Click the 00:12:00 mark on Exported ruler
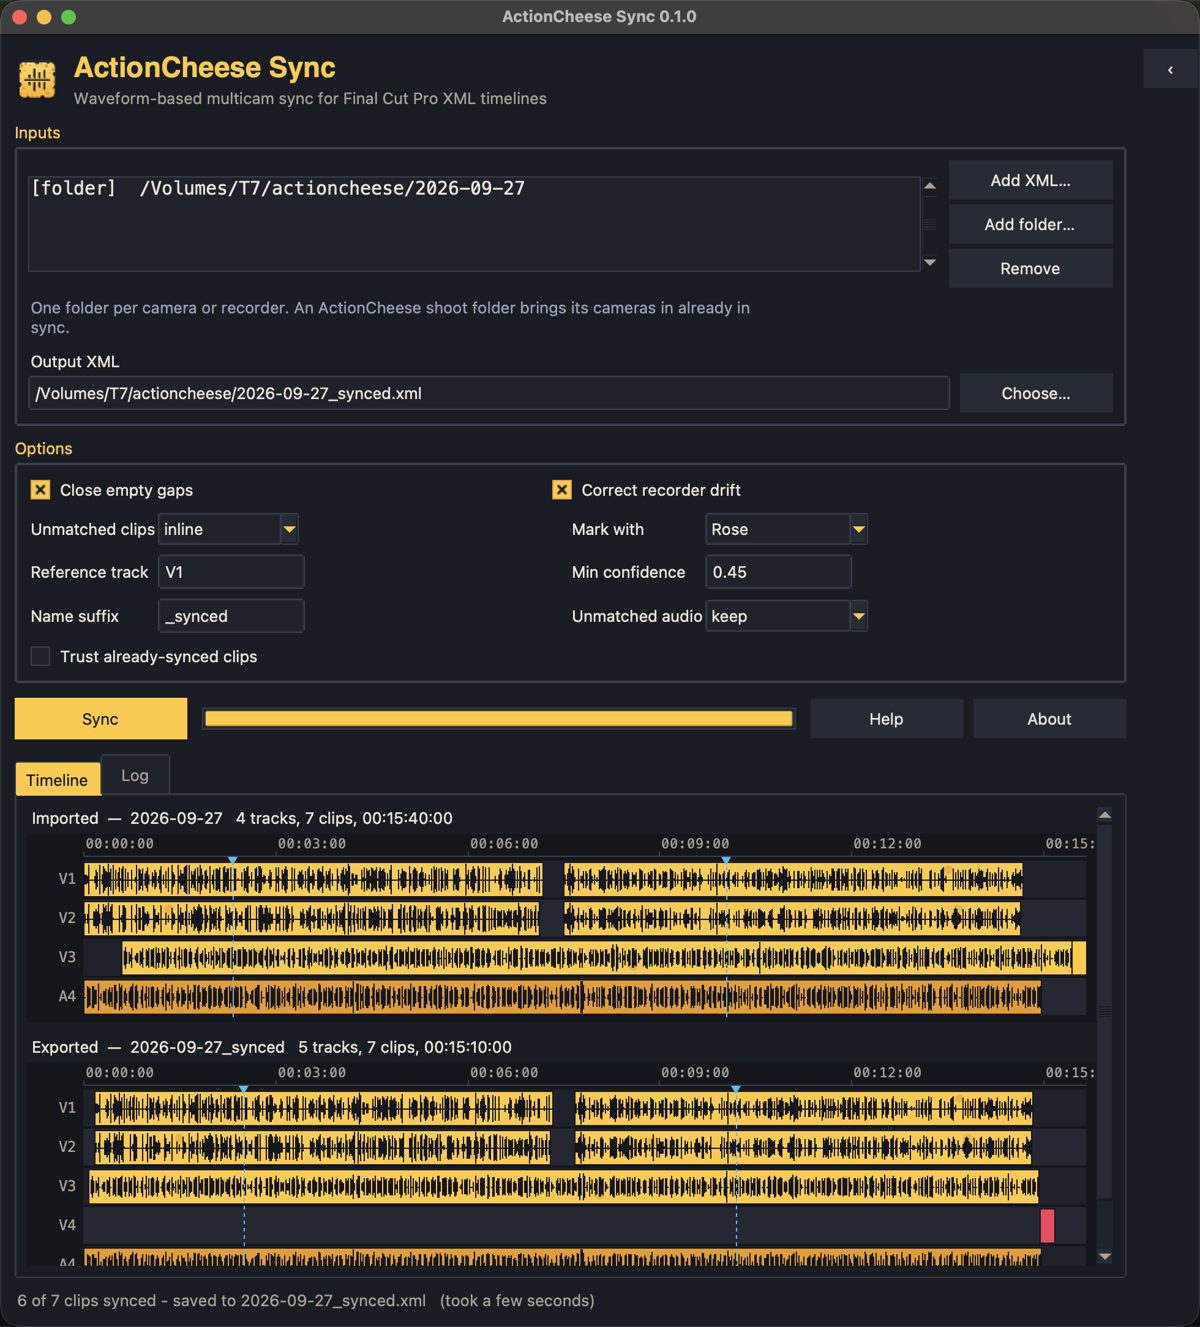This screenshot has width=1200, height=1327. click(x=887, y=1073)
